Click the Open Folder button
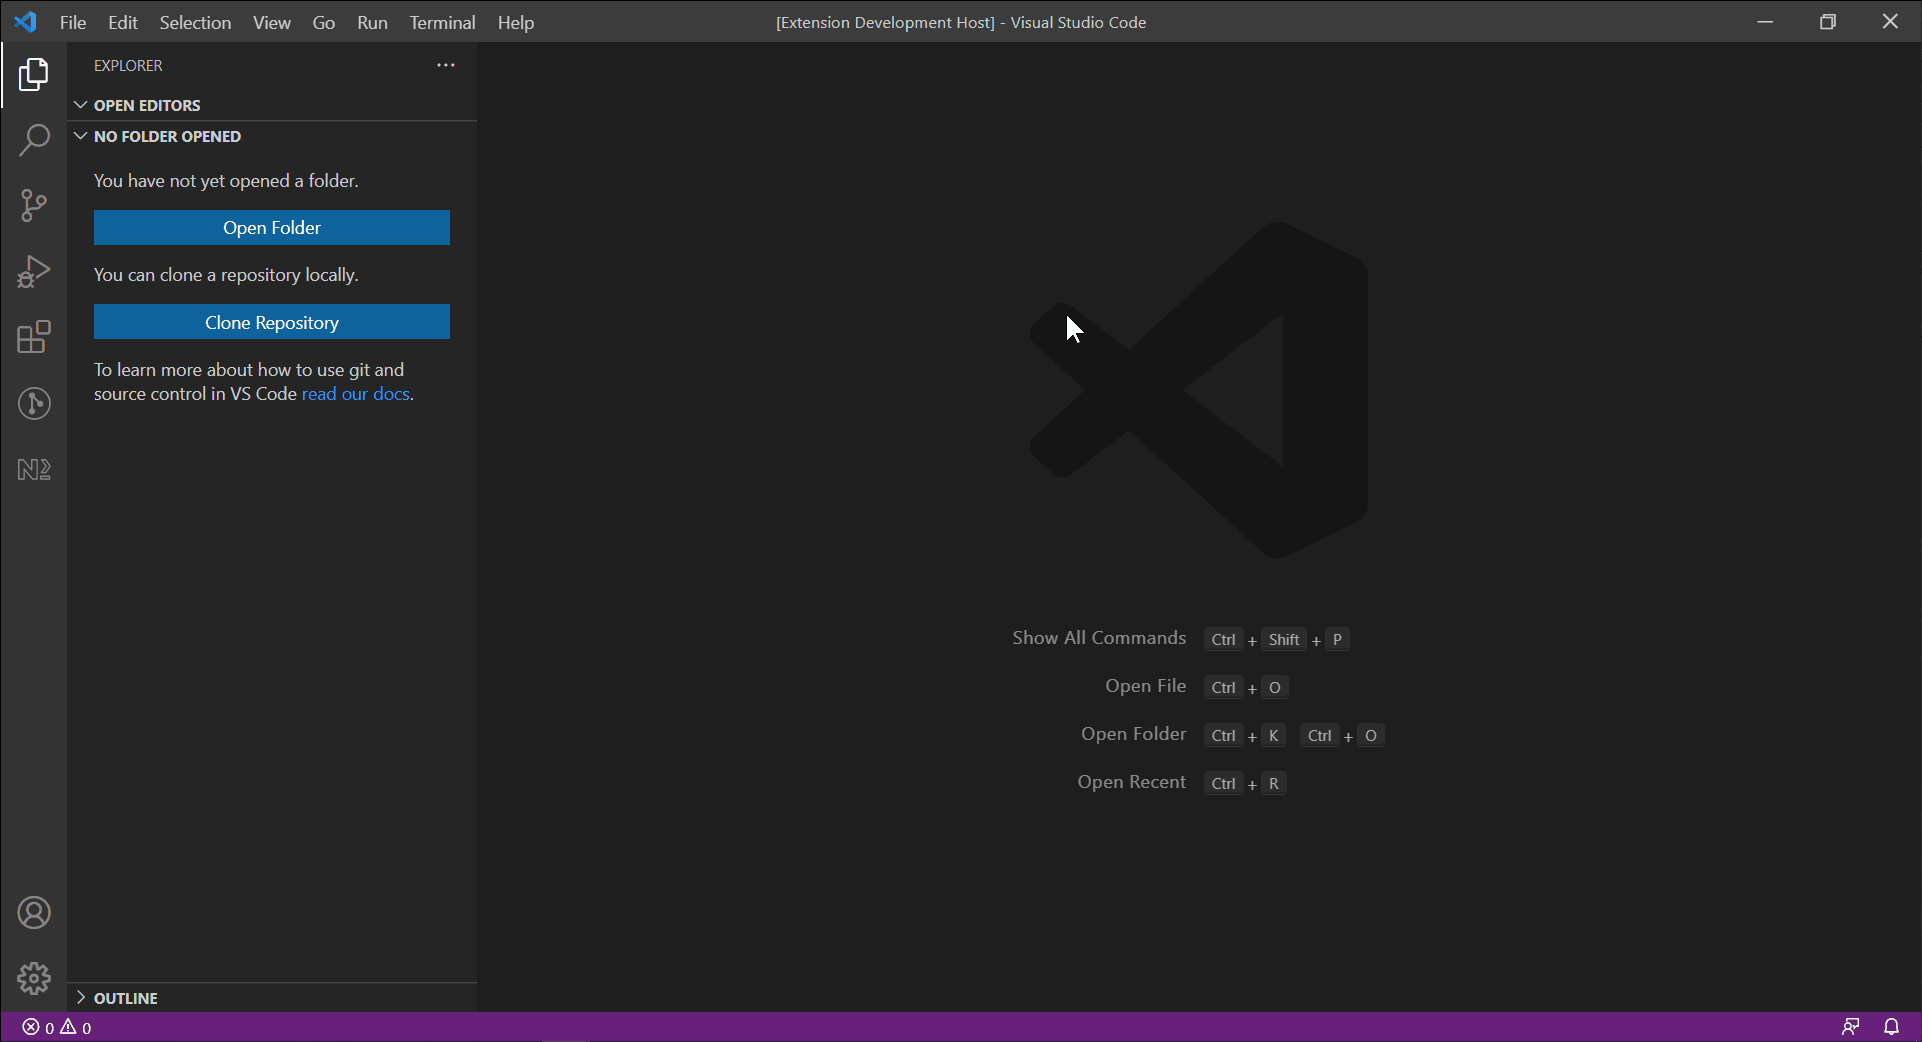 [x=272, y=228]
